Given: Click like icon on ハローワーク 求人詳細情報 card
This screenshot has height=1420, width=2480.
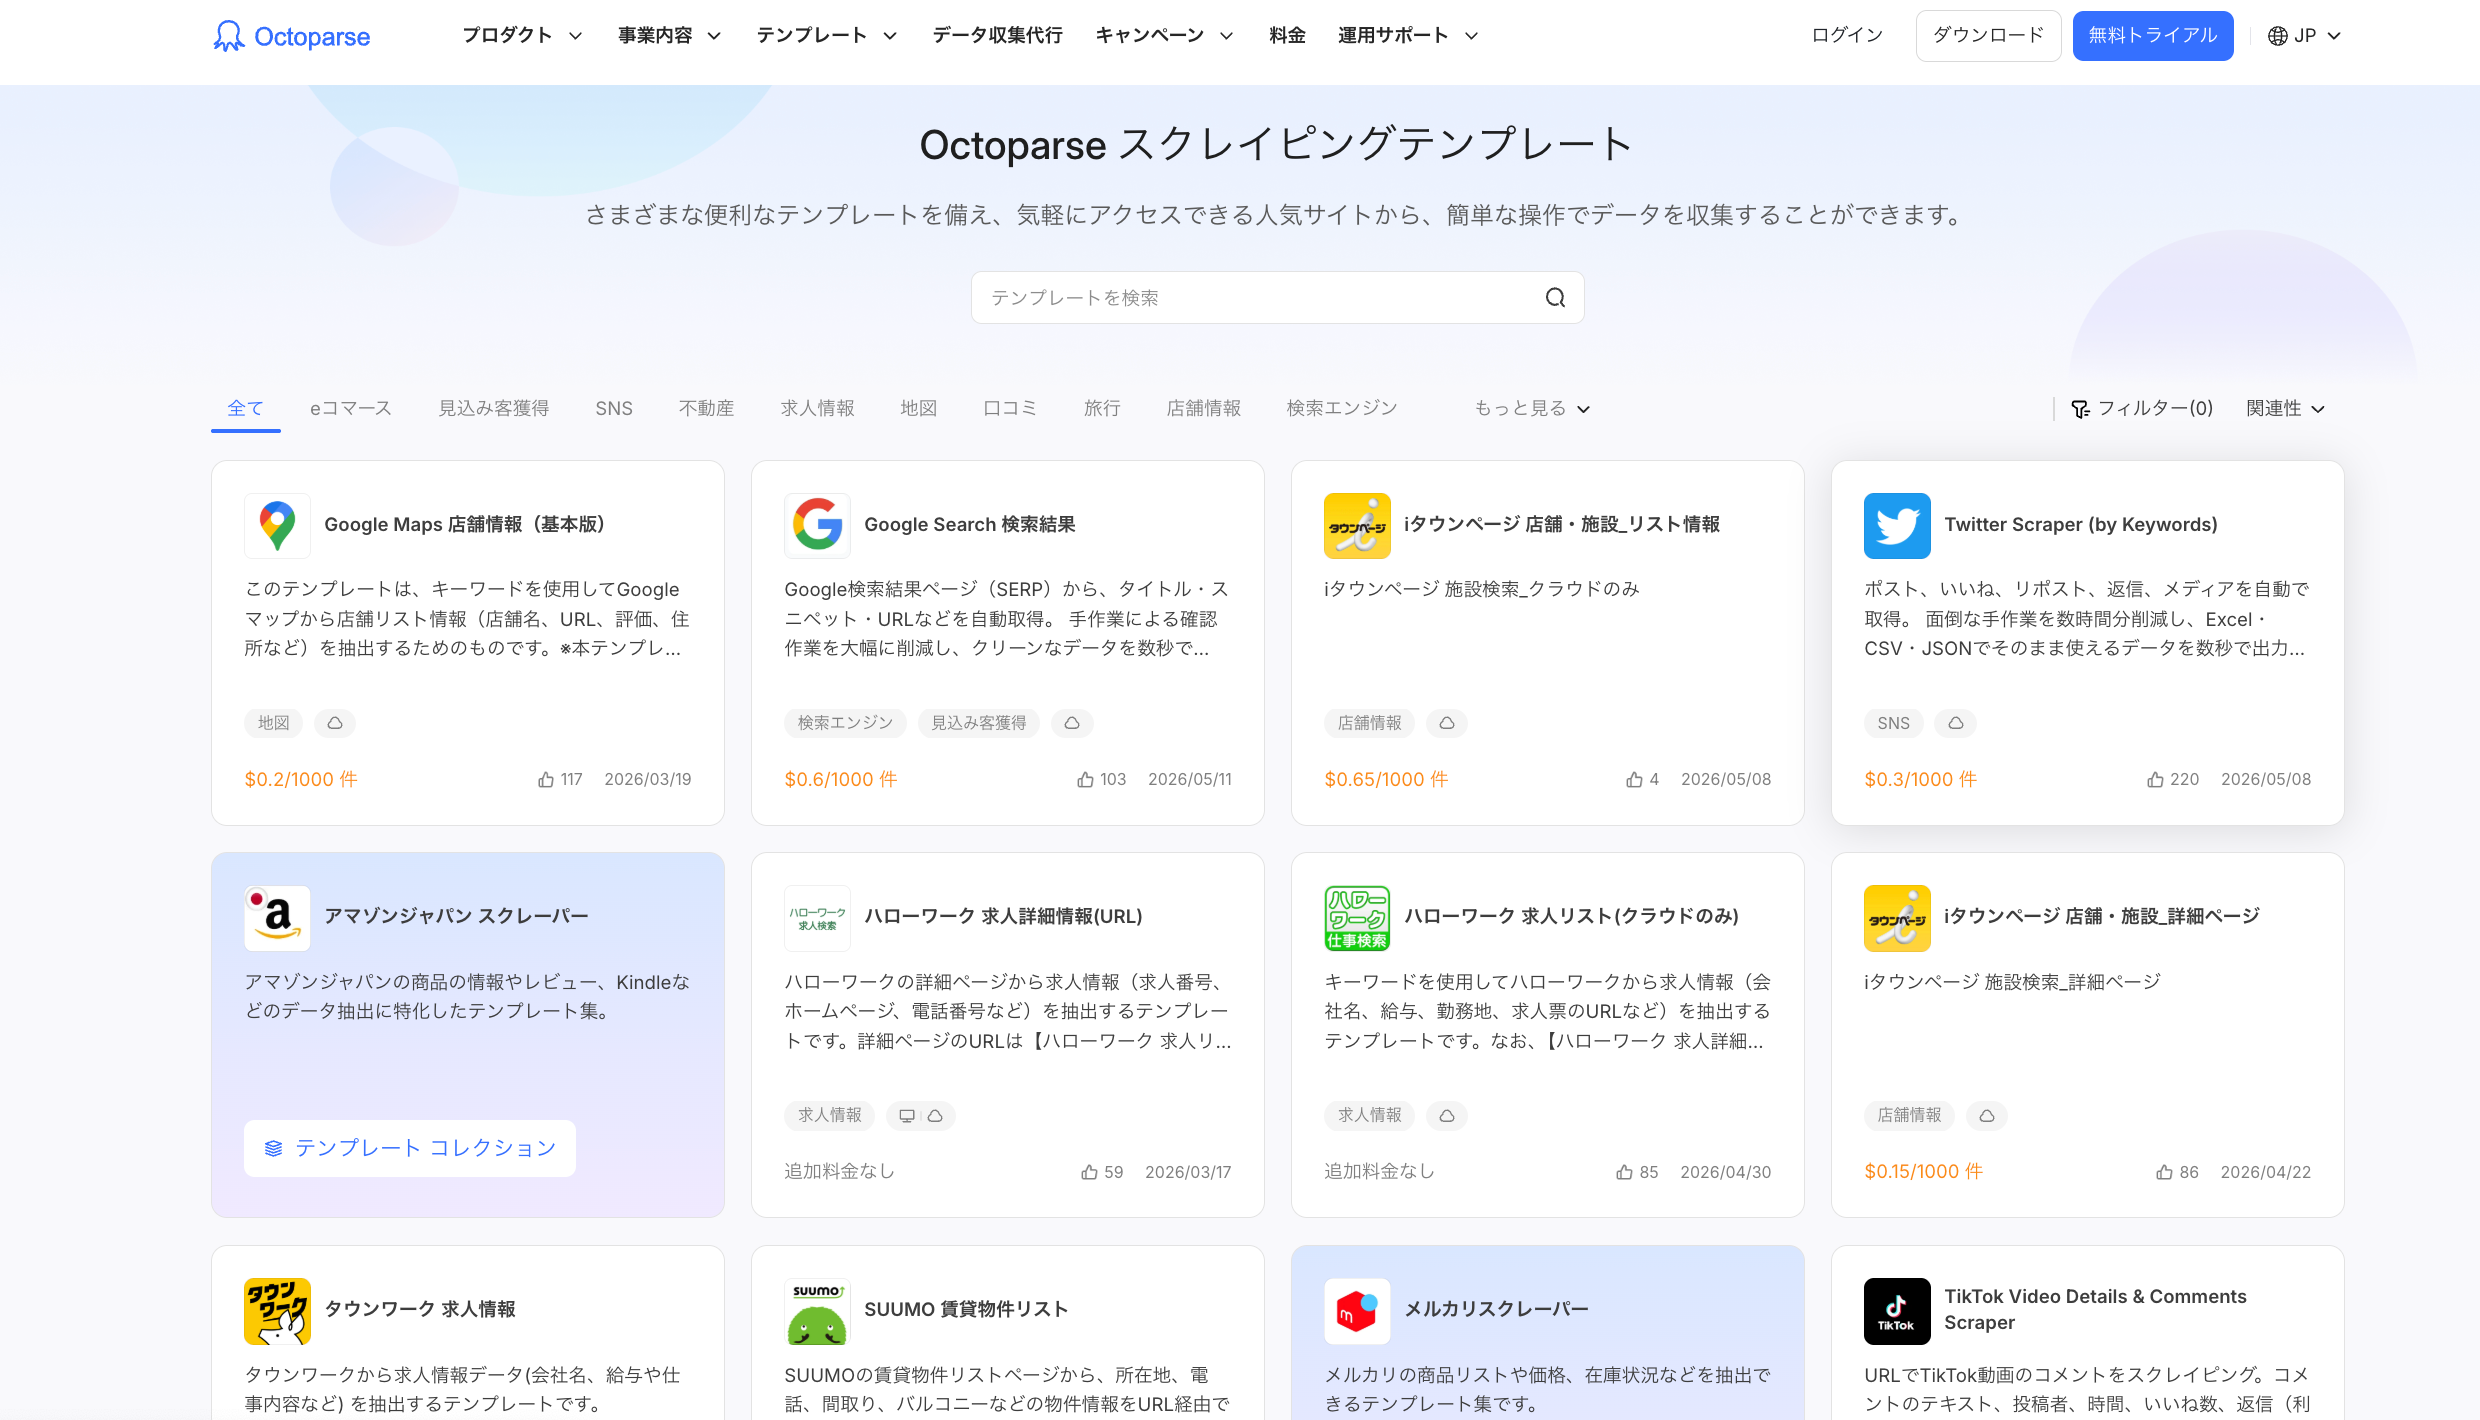Looking at the screenshot, I should click(1089, 1172).
